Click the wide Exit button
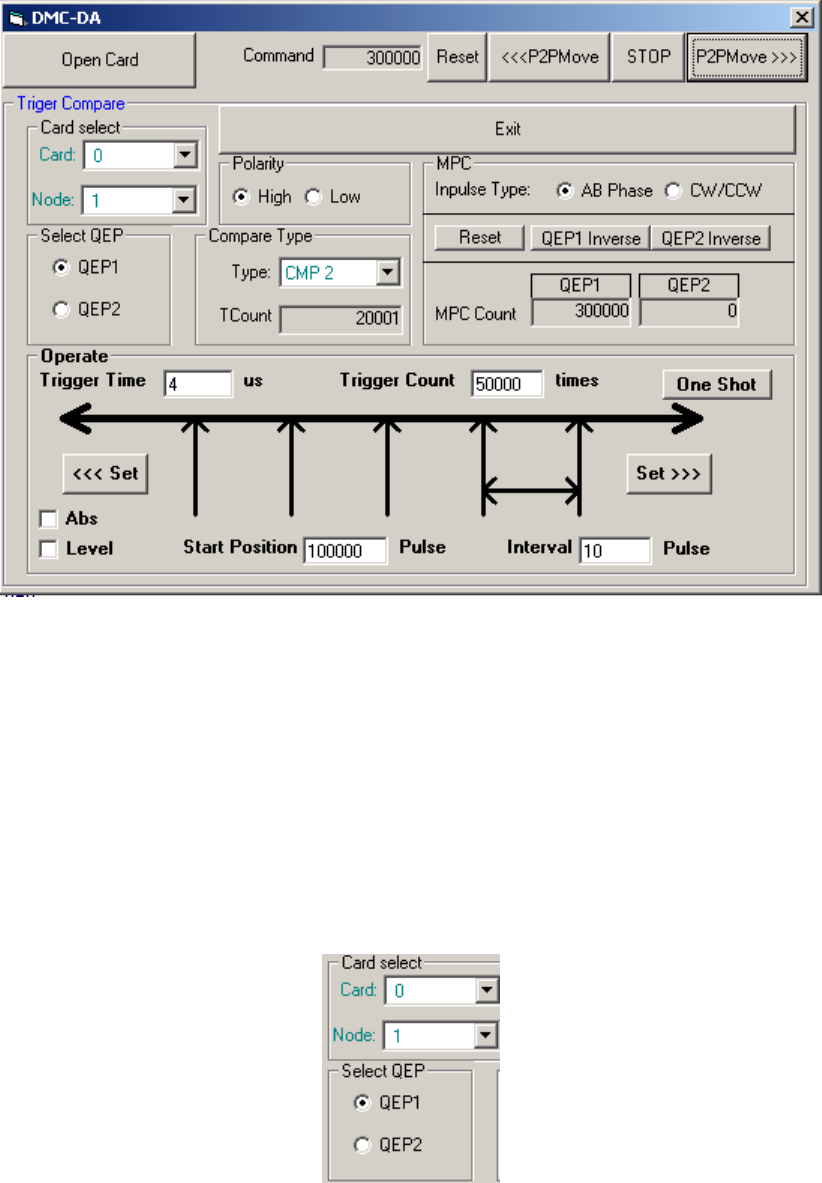Viewport: 822px width, 1183px height. 507,129
